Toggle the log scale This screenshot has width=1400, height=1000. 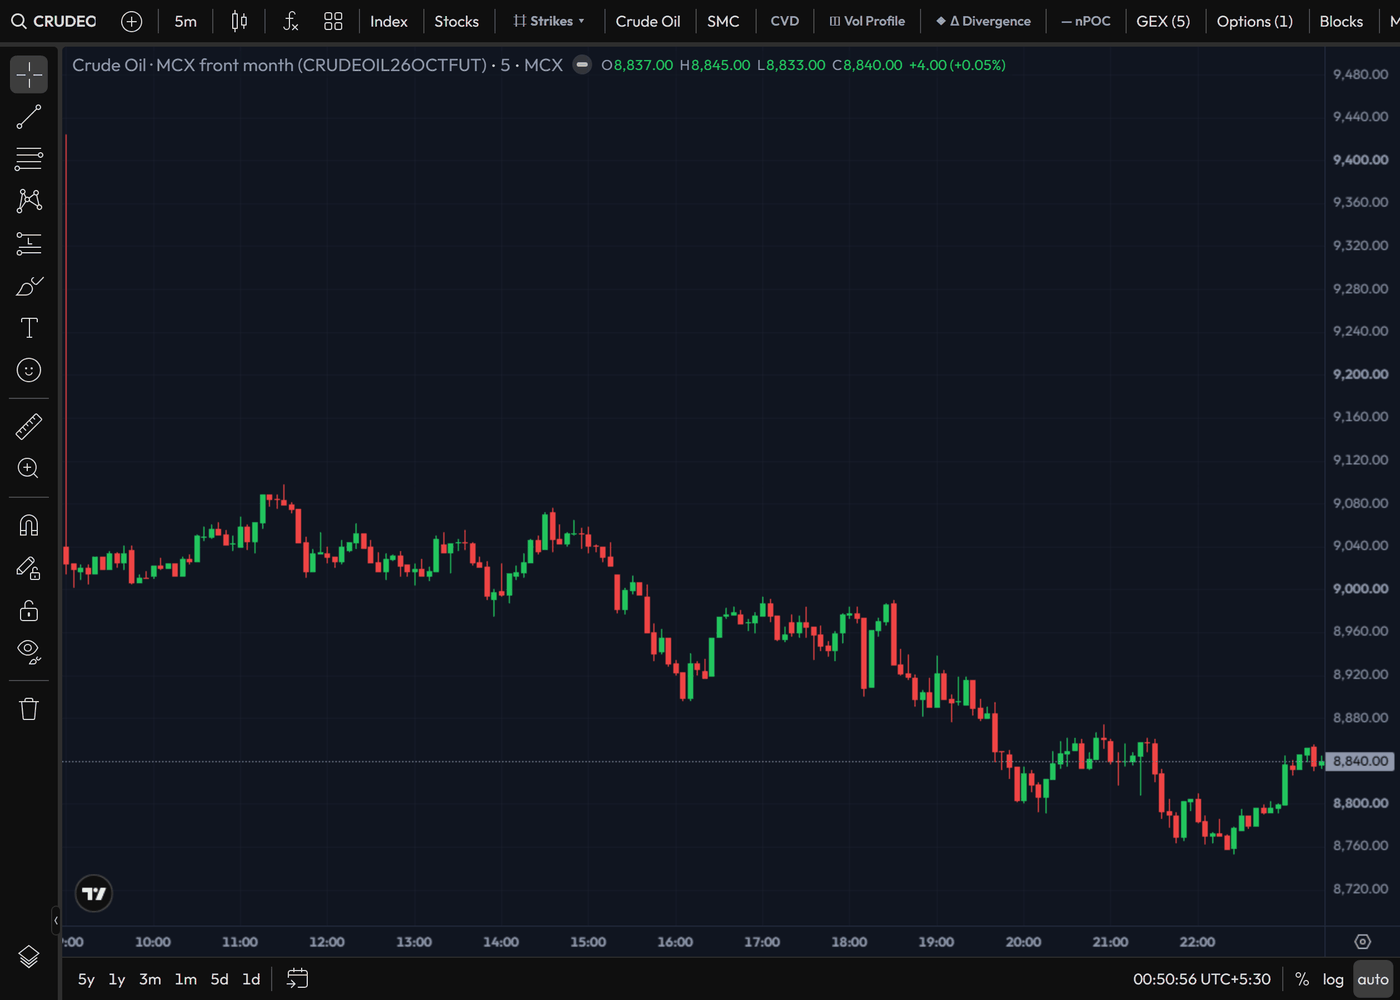1333,979
